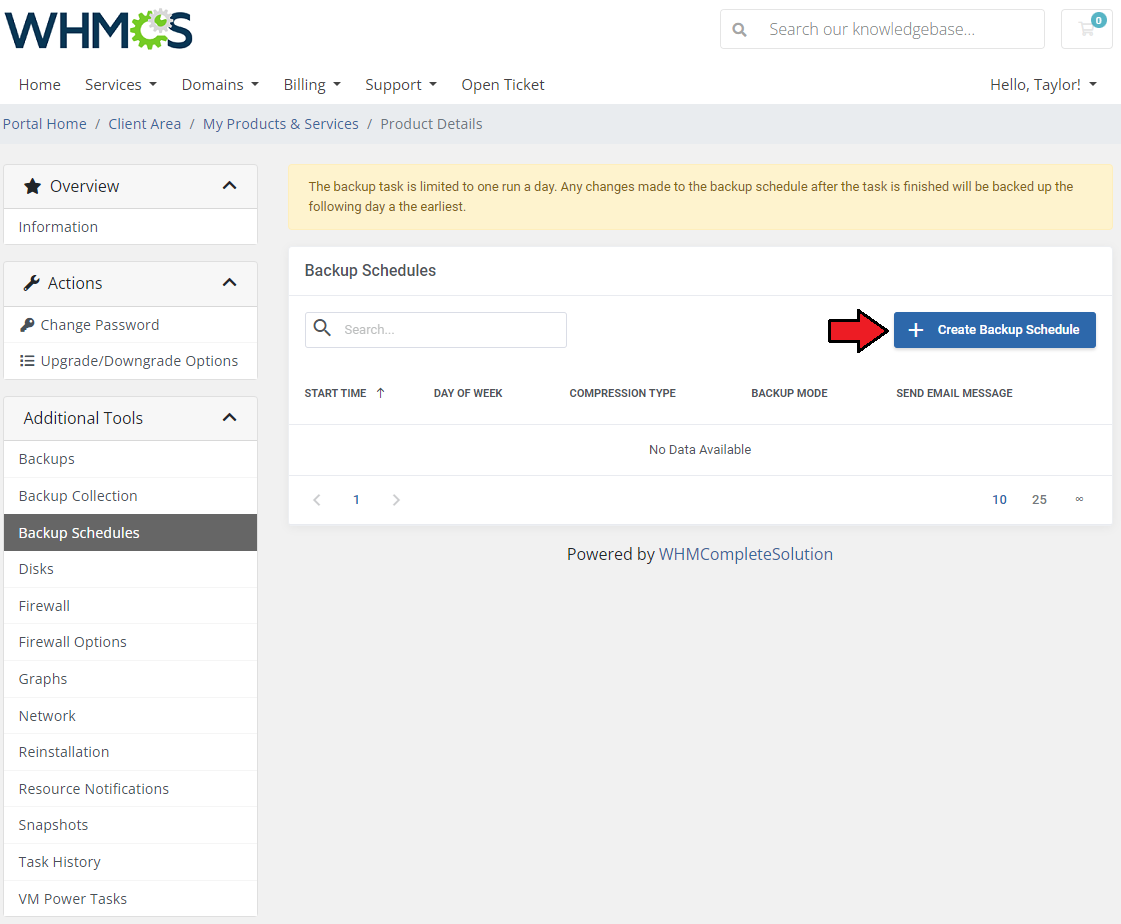The height and width of the screenshot is (924, 1121).
Task: Collapse the Additional Tools panel
Action: pos(229,418)
